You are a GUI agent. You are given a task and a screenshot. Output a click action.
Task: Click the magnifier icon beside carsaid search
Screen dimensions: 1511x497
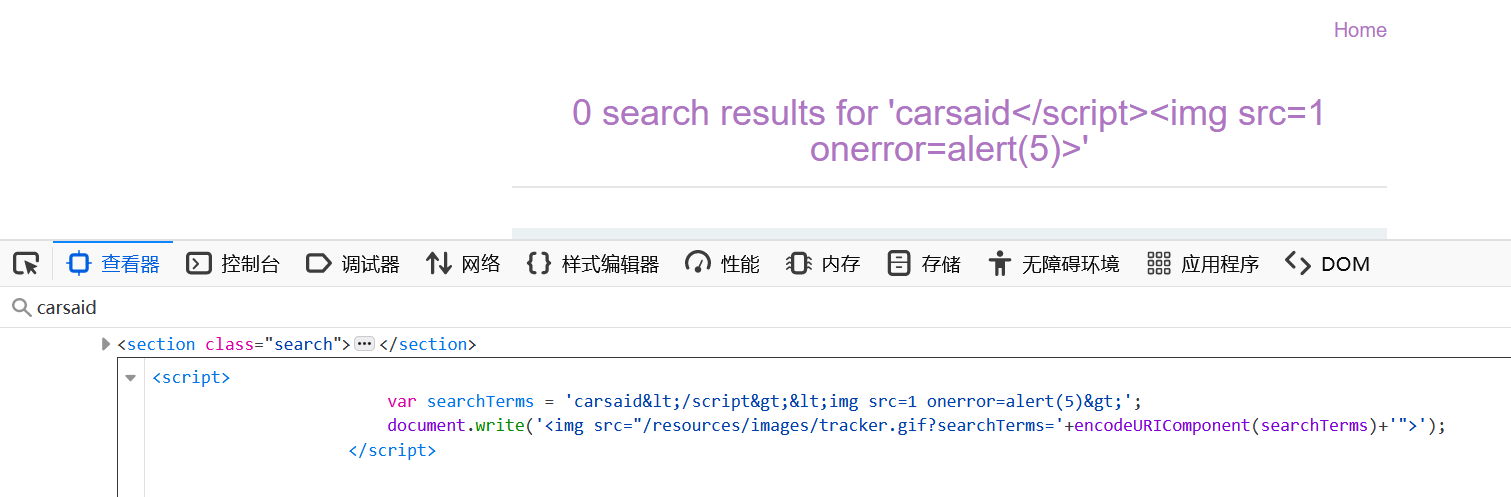click(x=20, y=308)
